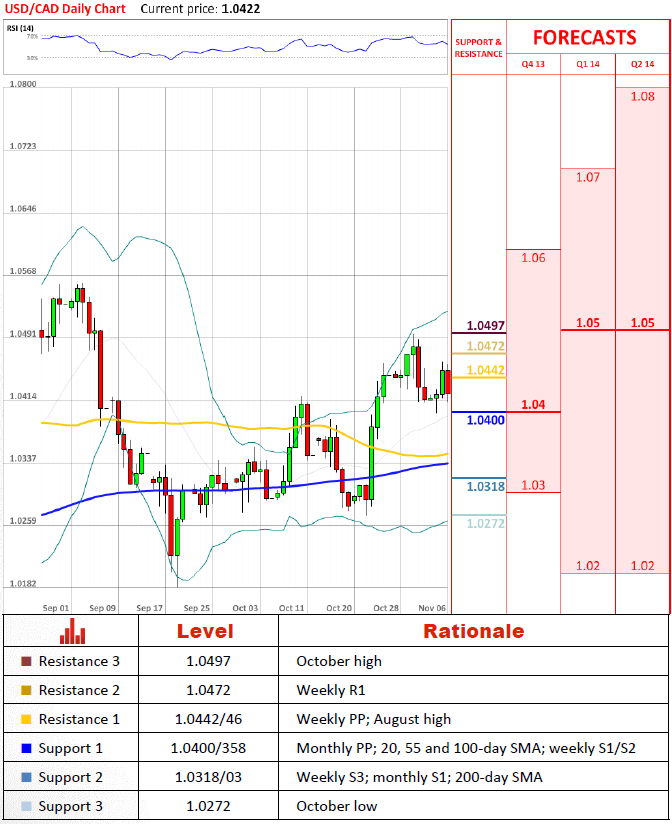672x824 pixels.
Task: Click the 1.0472 resistance level marker
Action: click(x=485, y=346)
